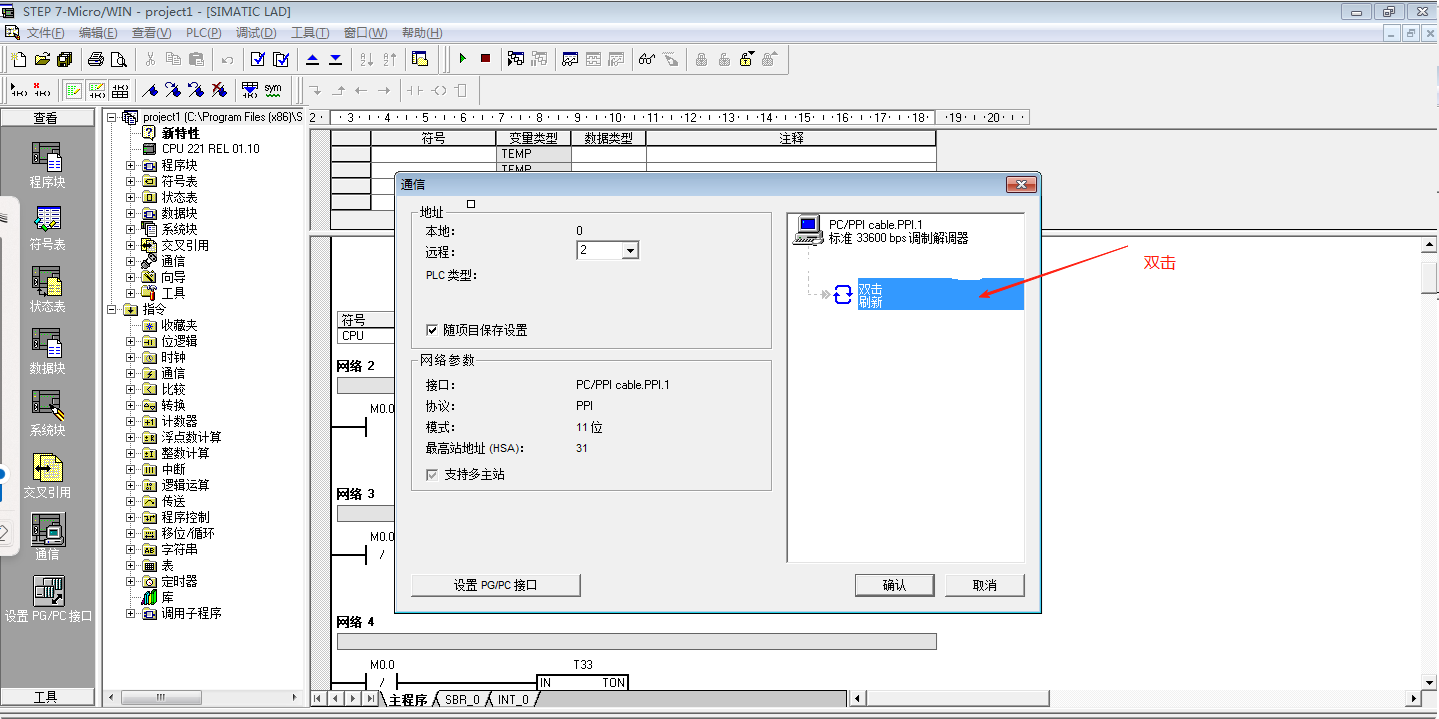
Task: Close the 通信 dialog
Action: [x=1020, y=184]
